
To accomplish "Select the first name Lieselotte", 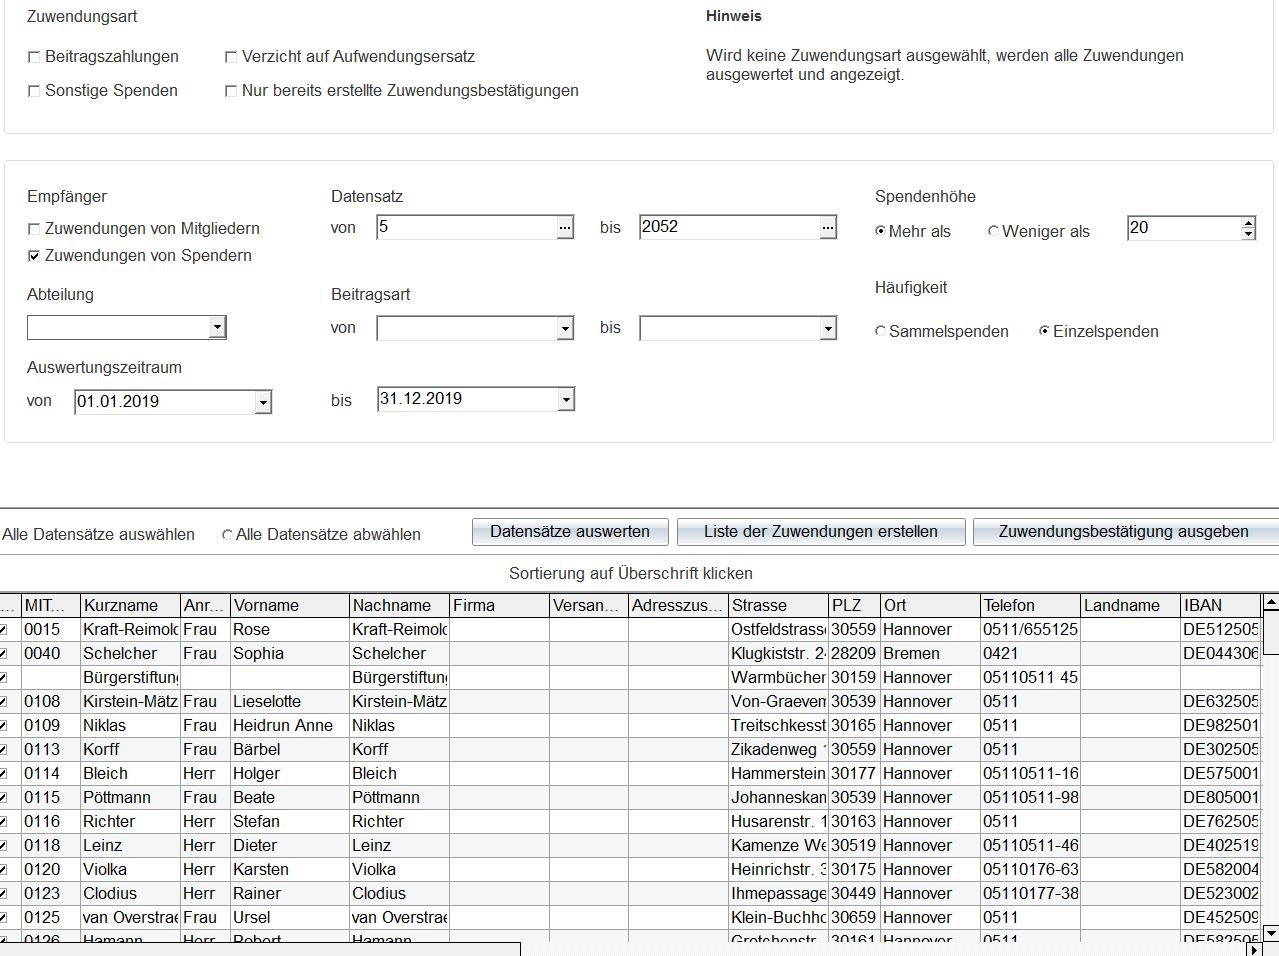I will (289, 701).
